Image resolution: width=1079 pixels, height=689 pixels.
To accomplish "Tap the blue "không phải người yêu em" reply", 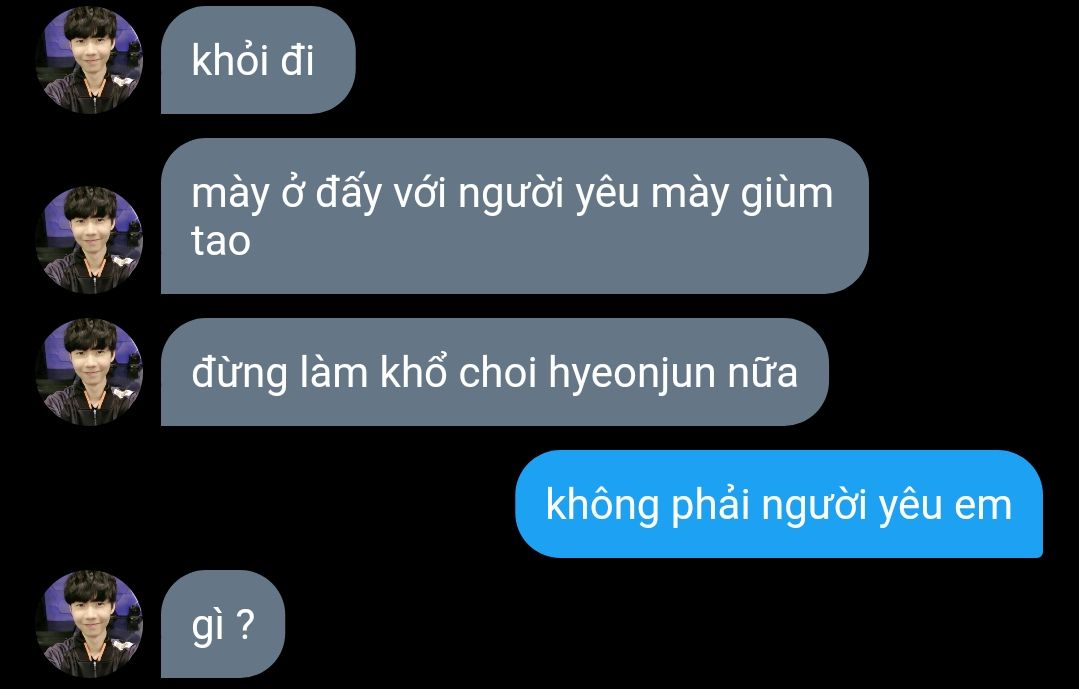I will click(779, 504).
